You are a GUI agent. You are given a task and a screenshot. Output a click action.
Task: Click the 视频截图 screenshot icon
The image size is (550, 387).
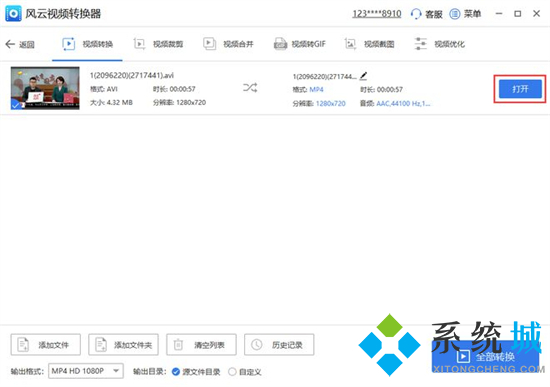click(350, 44)
